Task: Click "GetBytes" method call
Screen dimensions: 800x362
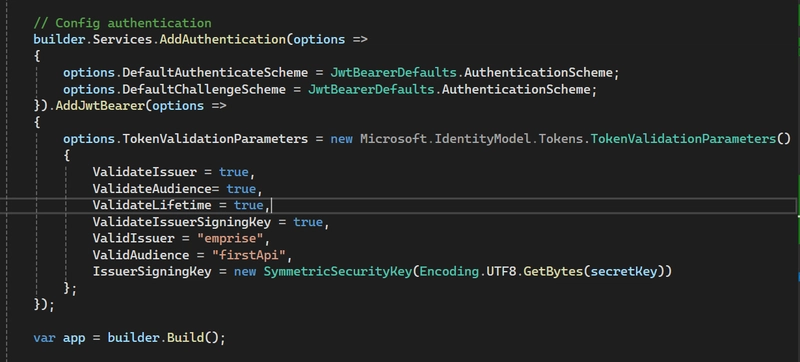Action: coord(553,271)
